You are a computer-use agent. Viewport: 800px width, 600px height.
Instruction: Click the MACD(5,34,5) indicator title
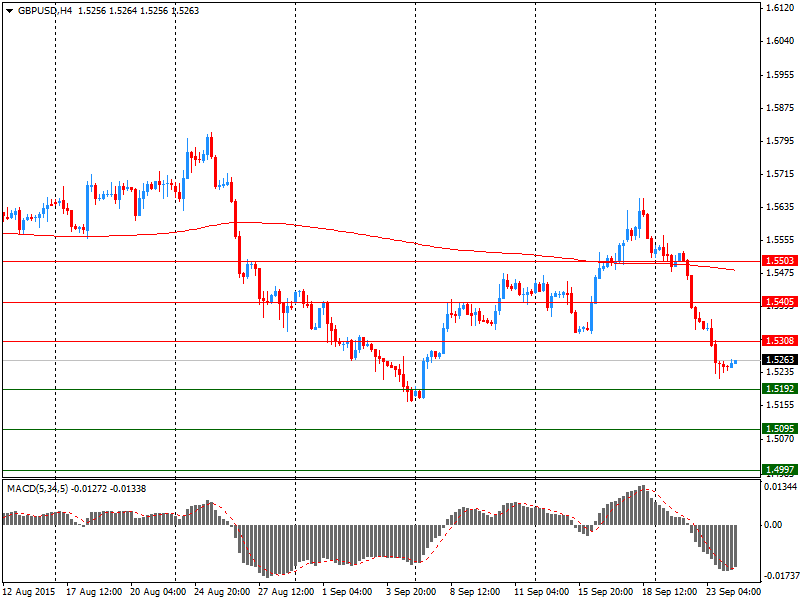pos(37,489)
